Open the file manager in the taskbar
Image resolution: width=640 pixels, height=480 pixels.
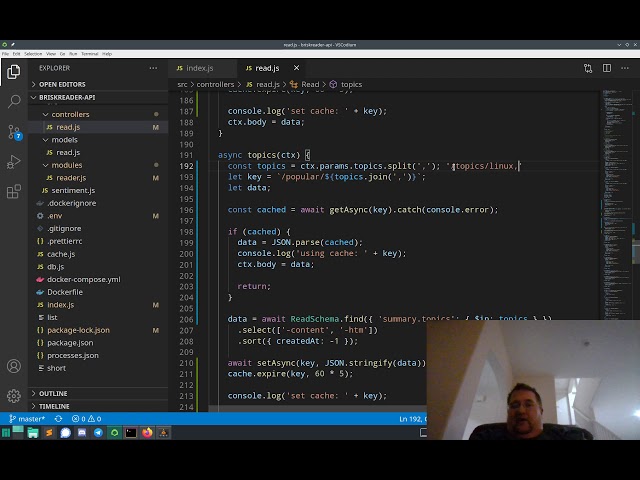point(33,433)
